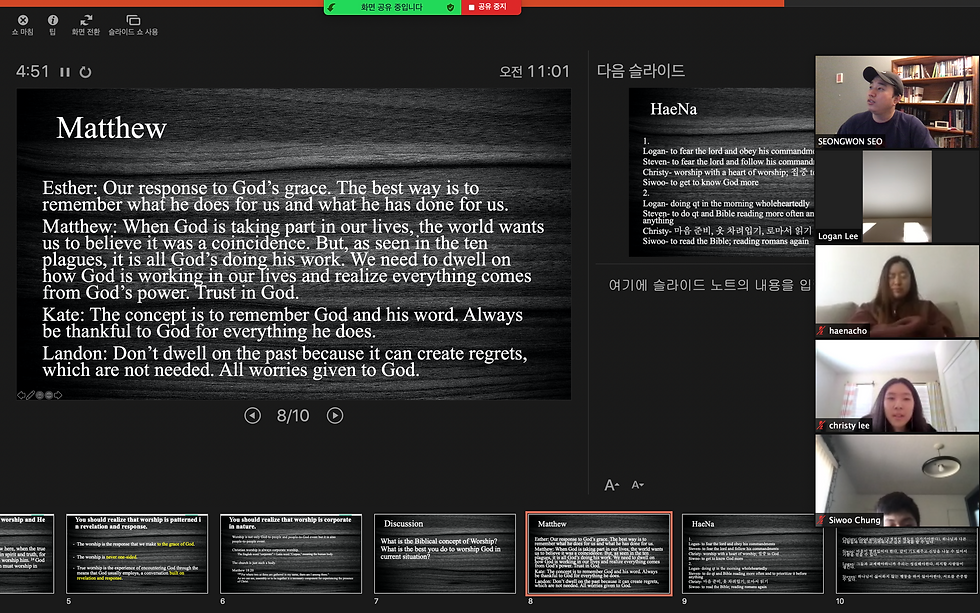Pause the presentation timer
Viewport: 980px width, 613px height.
pos(65,72)
